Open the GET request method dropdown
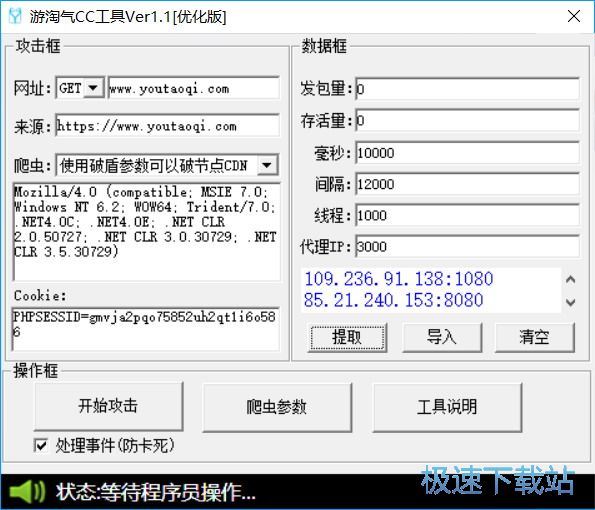Screen dimensions: 595x510 pos(93,88)
